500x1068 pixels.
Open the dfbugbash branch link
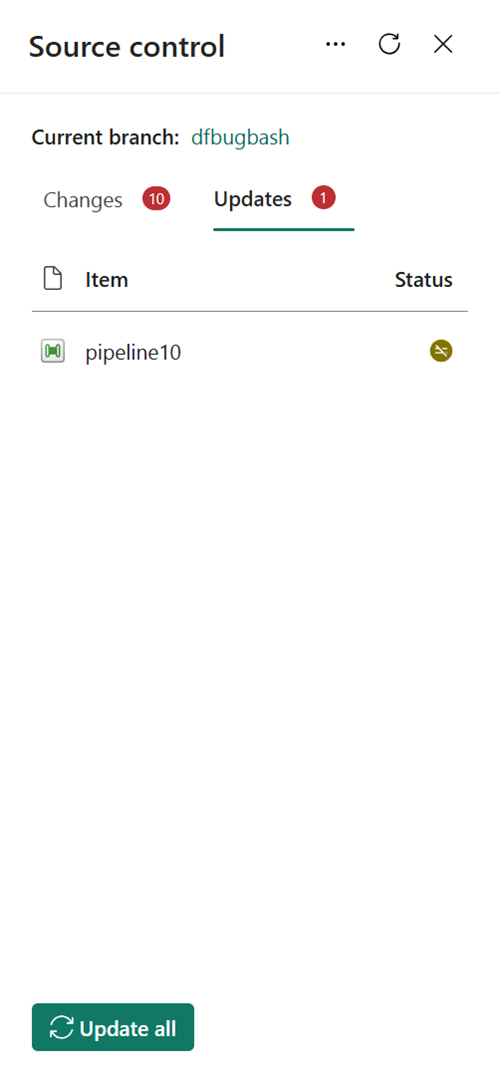pos(240,138)
